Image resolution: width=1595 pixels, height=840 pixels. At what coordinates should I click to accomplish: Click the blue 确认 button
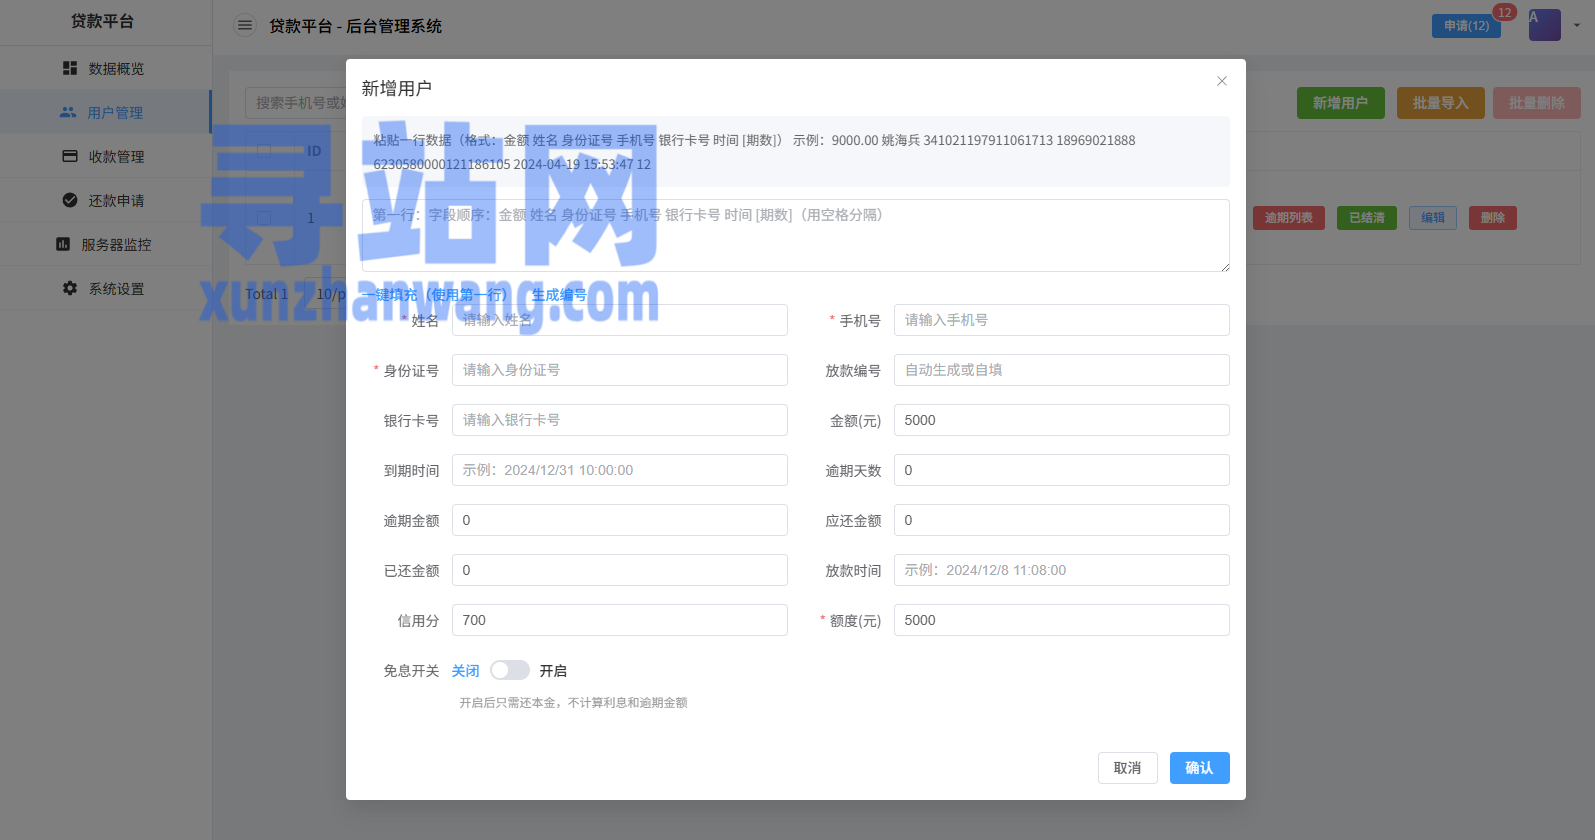pyautogui.click(x=1200, y=768)
